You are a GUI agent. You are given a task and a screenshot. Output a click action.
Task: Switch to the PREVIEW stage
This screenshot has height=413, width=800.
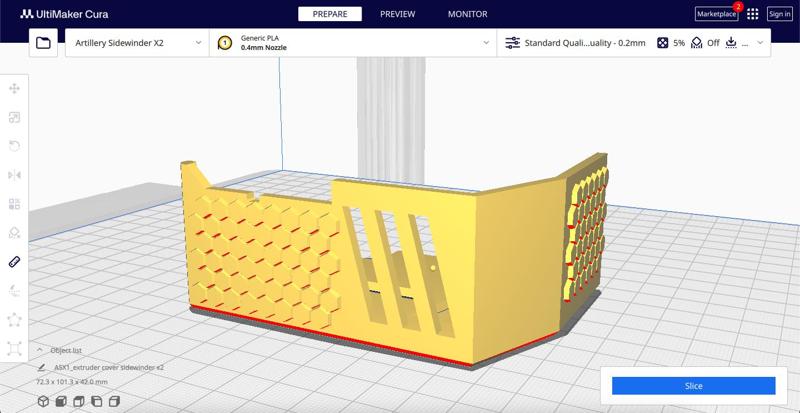(x=397, y=14)
